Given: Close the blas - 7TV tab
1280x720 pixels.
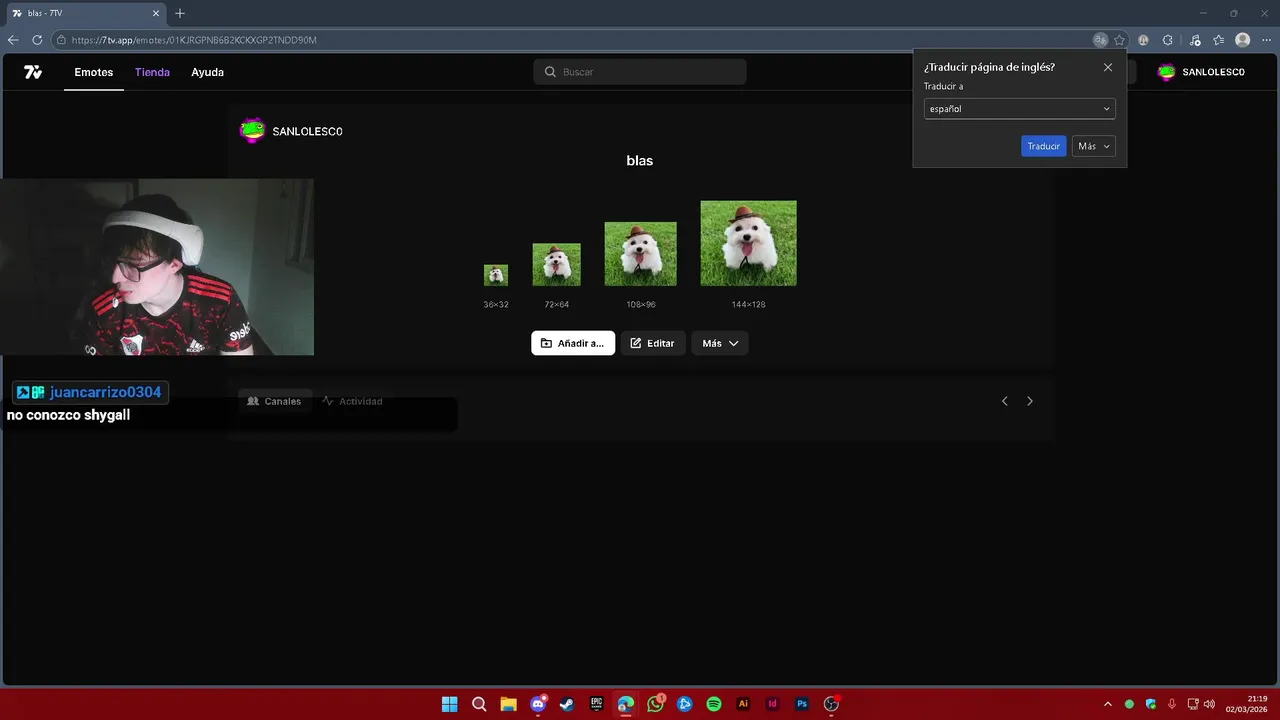Looking at the screenshot, I should click(x=156, y=13).
